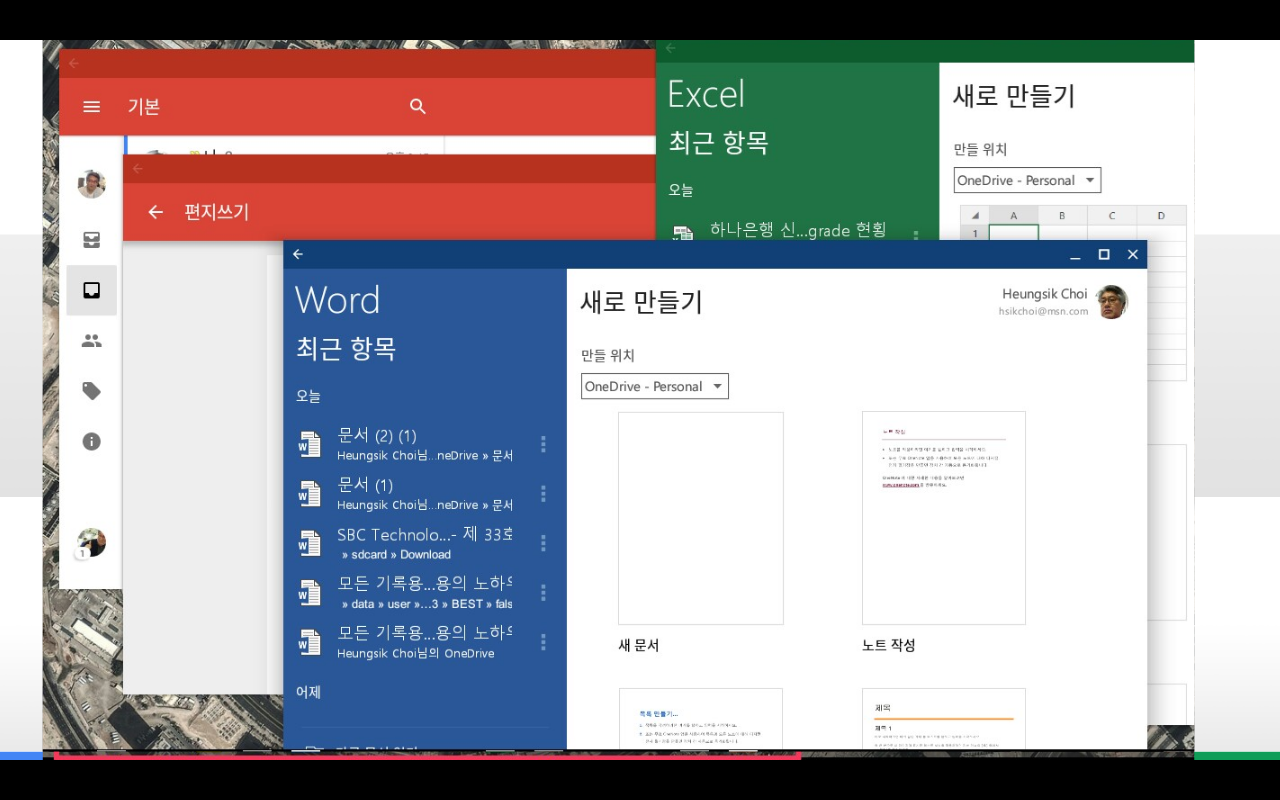Click column D header in the Excel preview
The image size is (1280, 800).
pyautogui.click(x=1161, y=215)
